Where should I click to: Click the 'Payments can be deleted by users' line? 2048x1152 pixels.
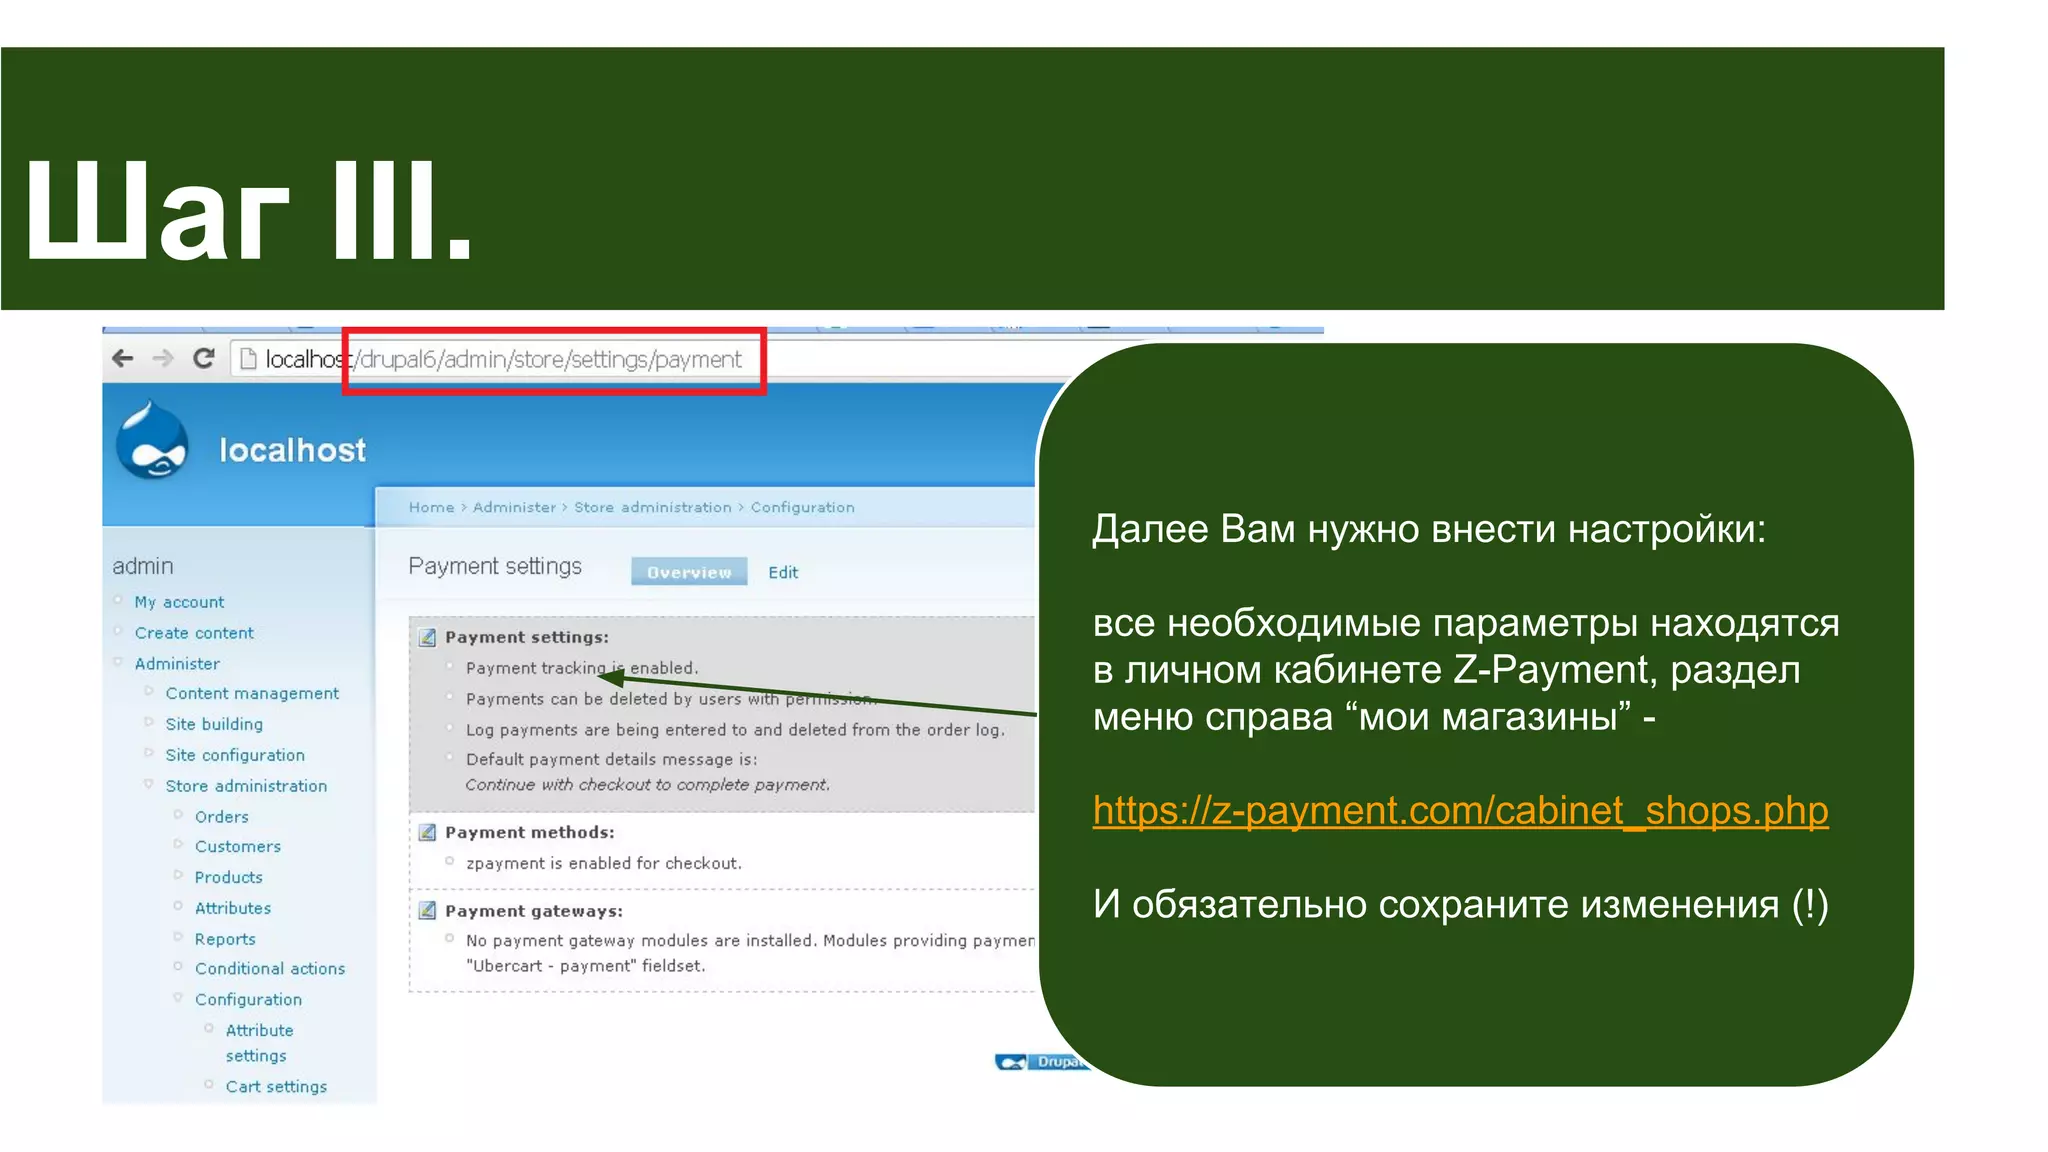click(x=670, y=699)
